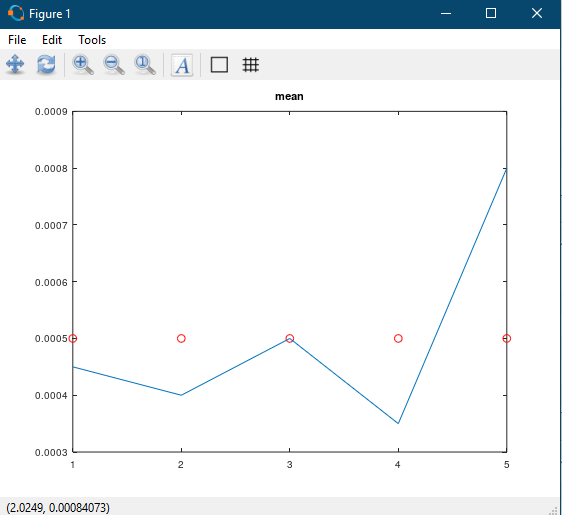Open the File menu
The width and height of the screenshot is (562, 515).
(17, 40)
